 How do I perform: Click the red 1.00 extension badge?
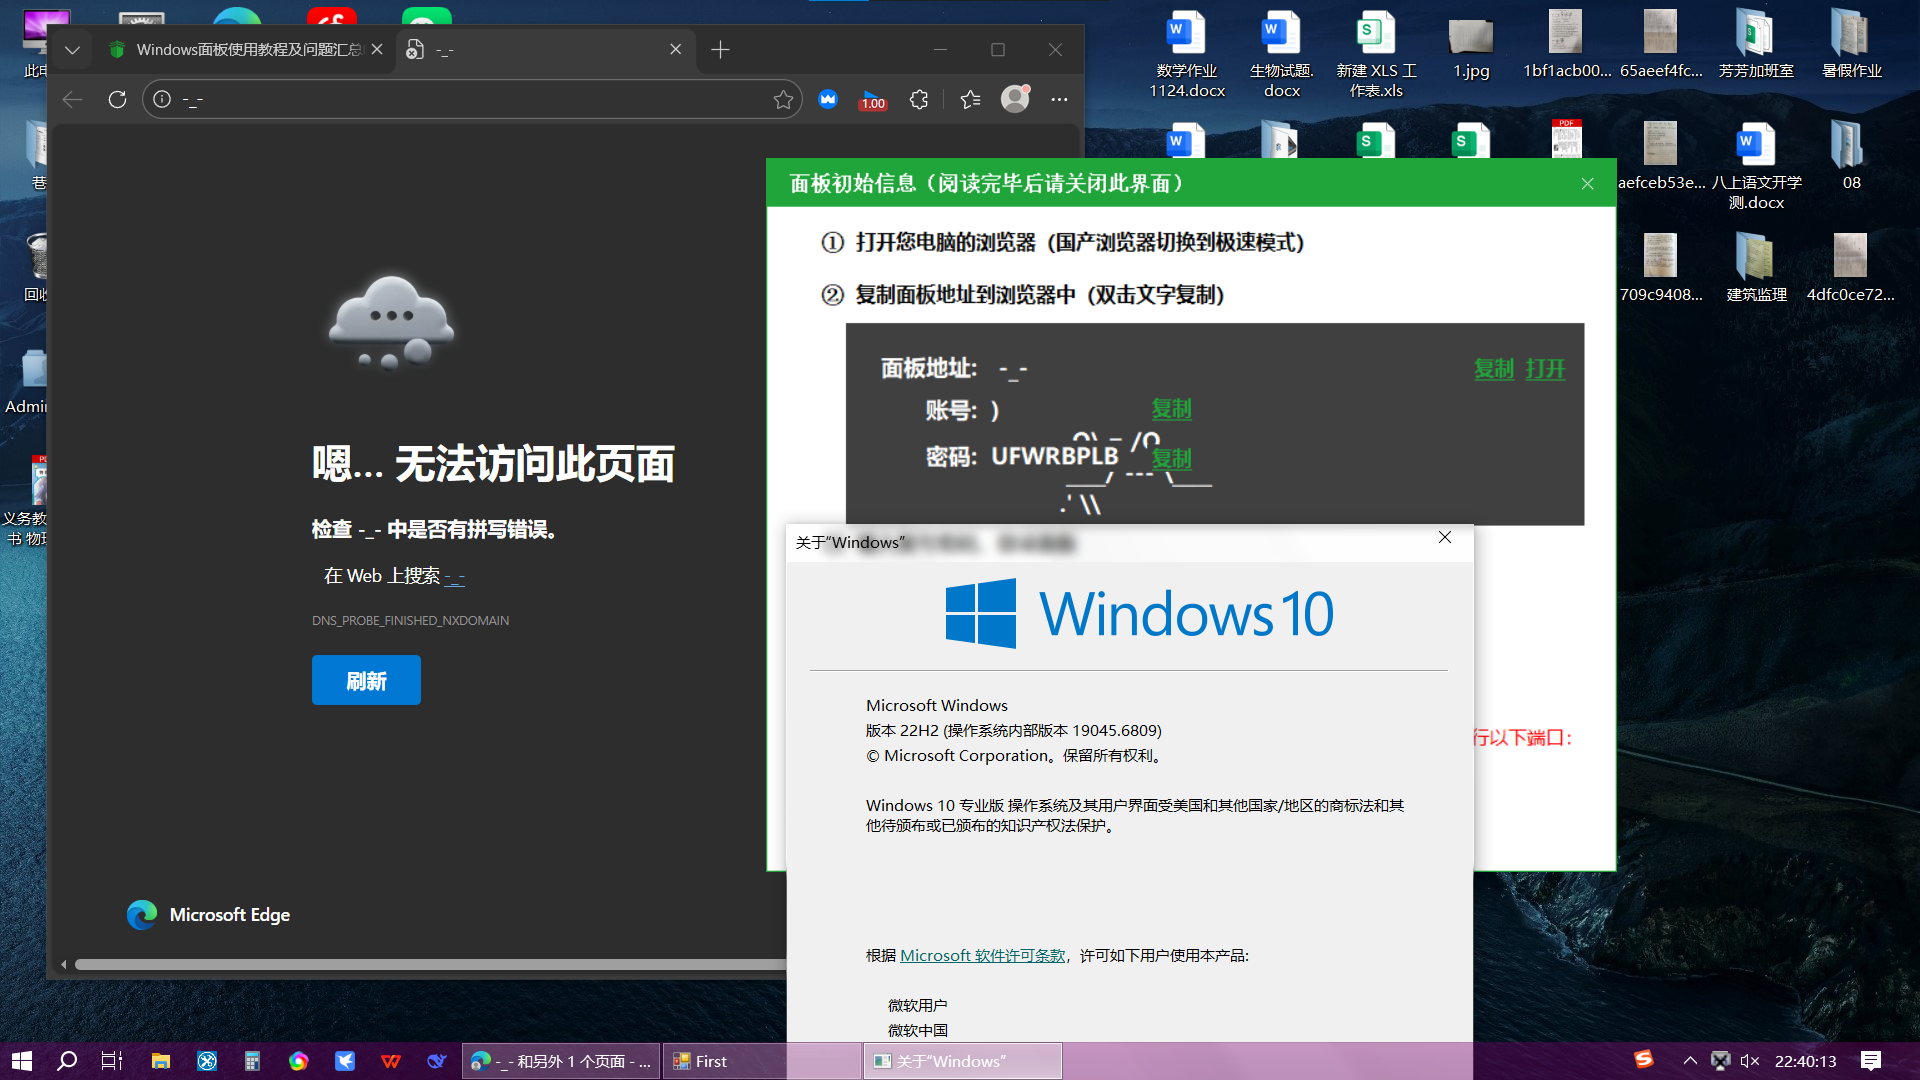pyautogui.click(x=872, y=99)
